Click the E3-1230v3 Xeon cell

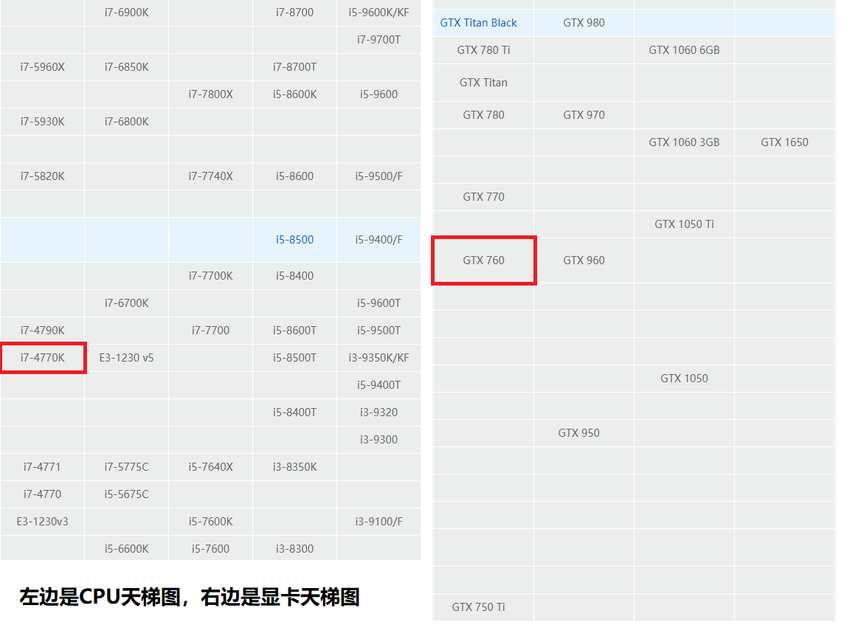click(x=42, y=521)
